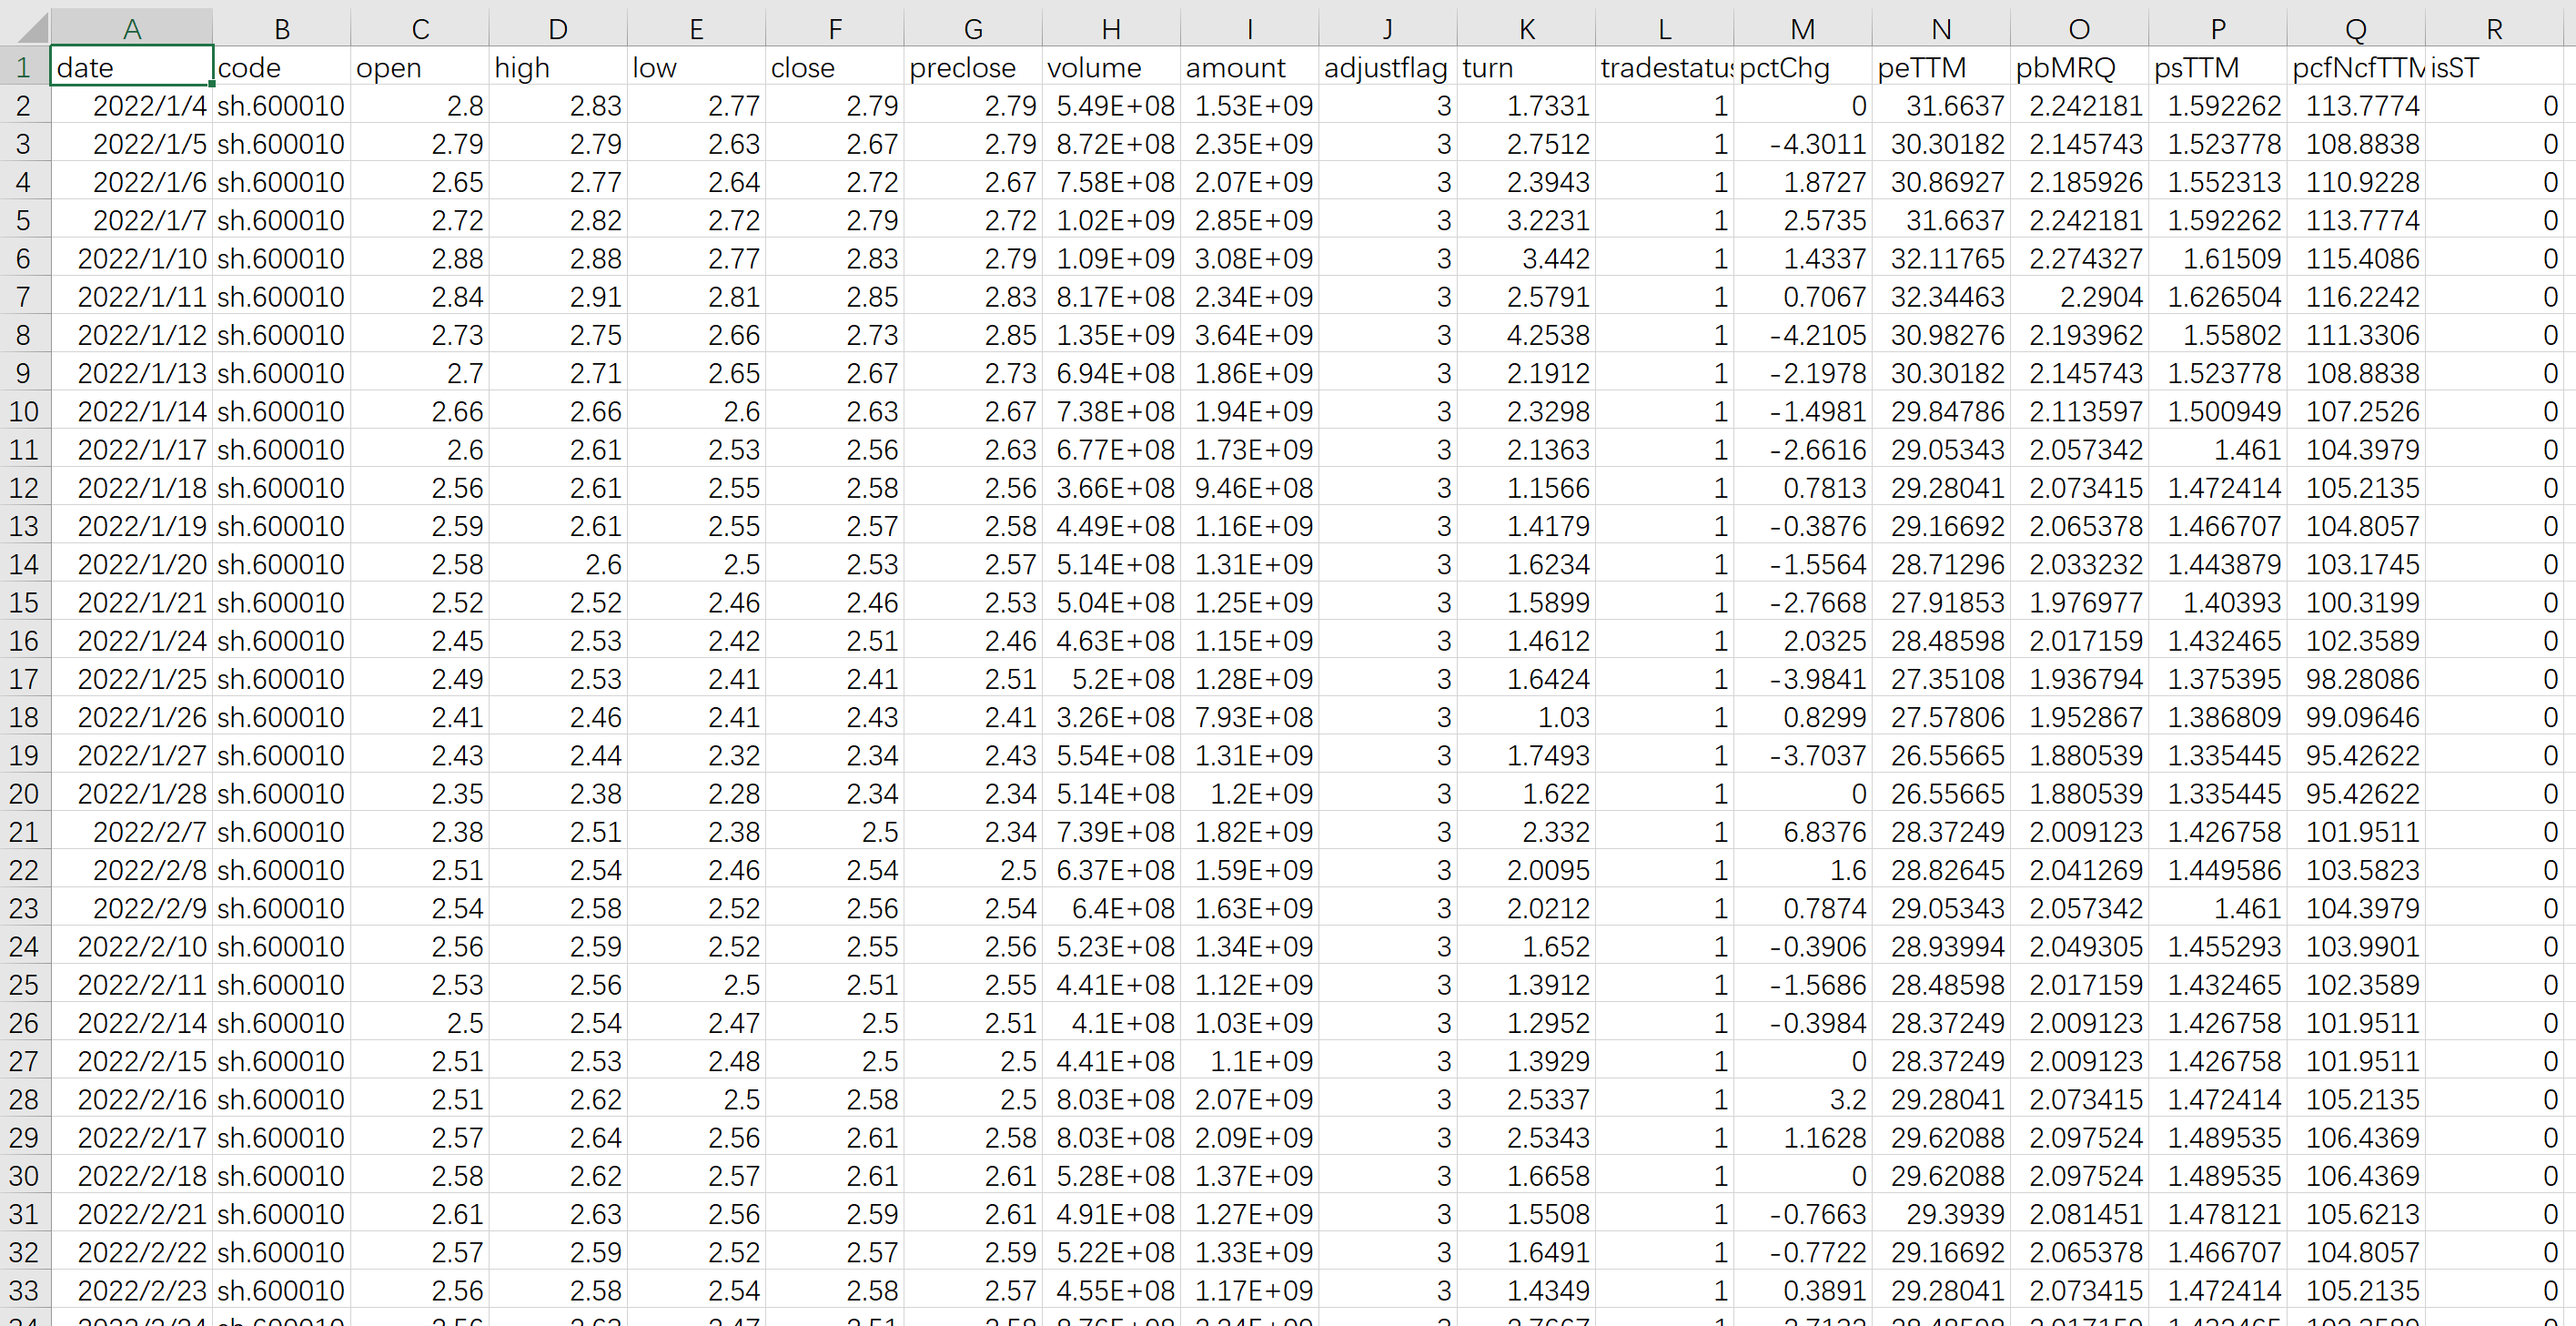Screen dimensions: 2576x1326
Task: Select row 1 header
Action: click(24, 67)
